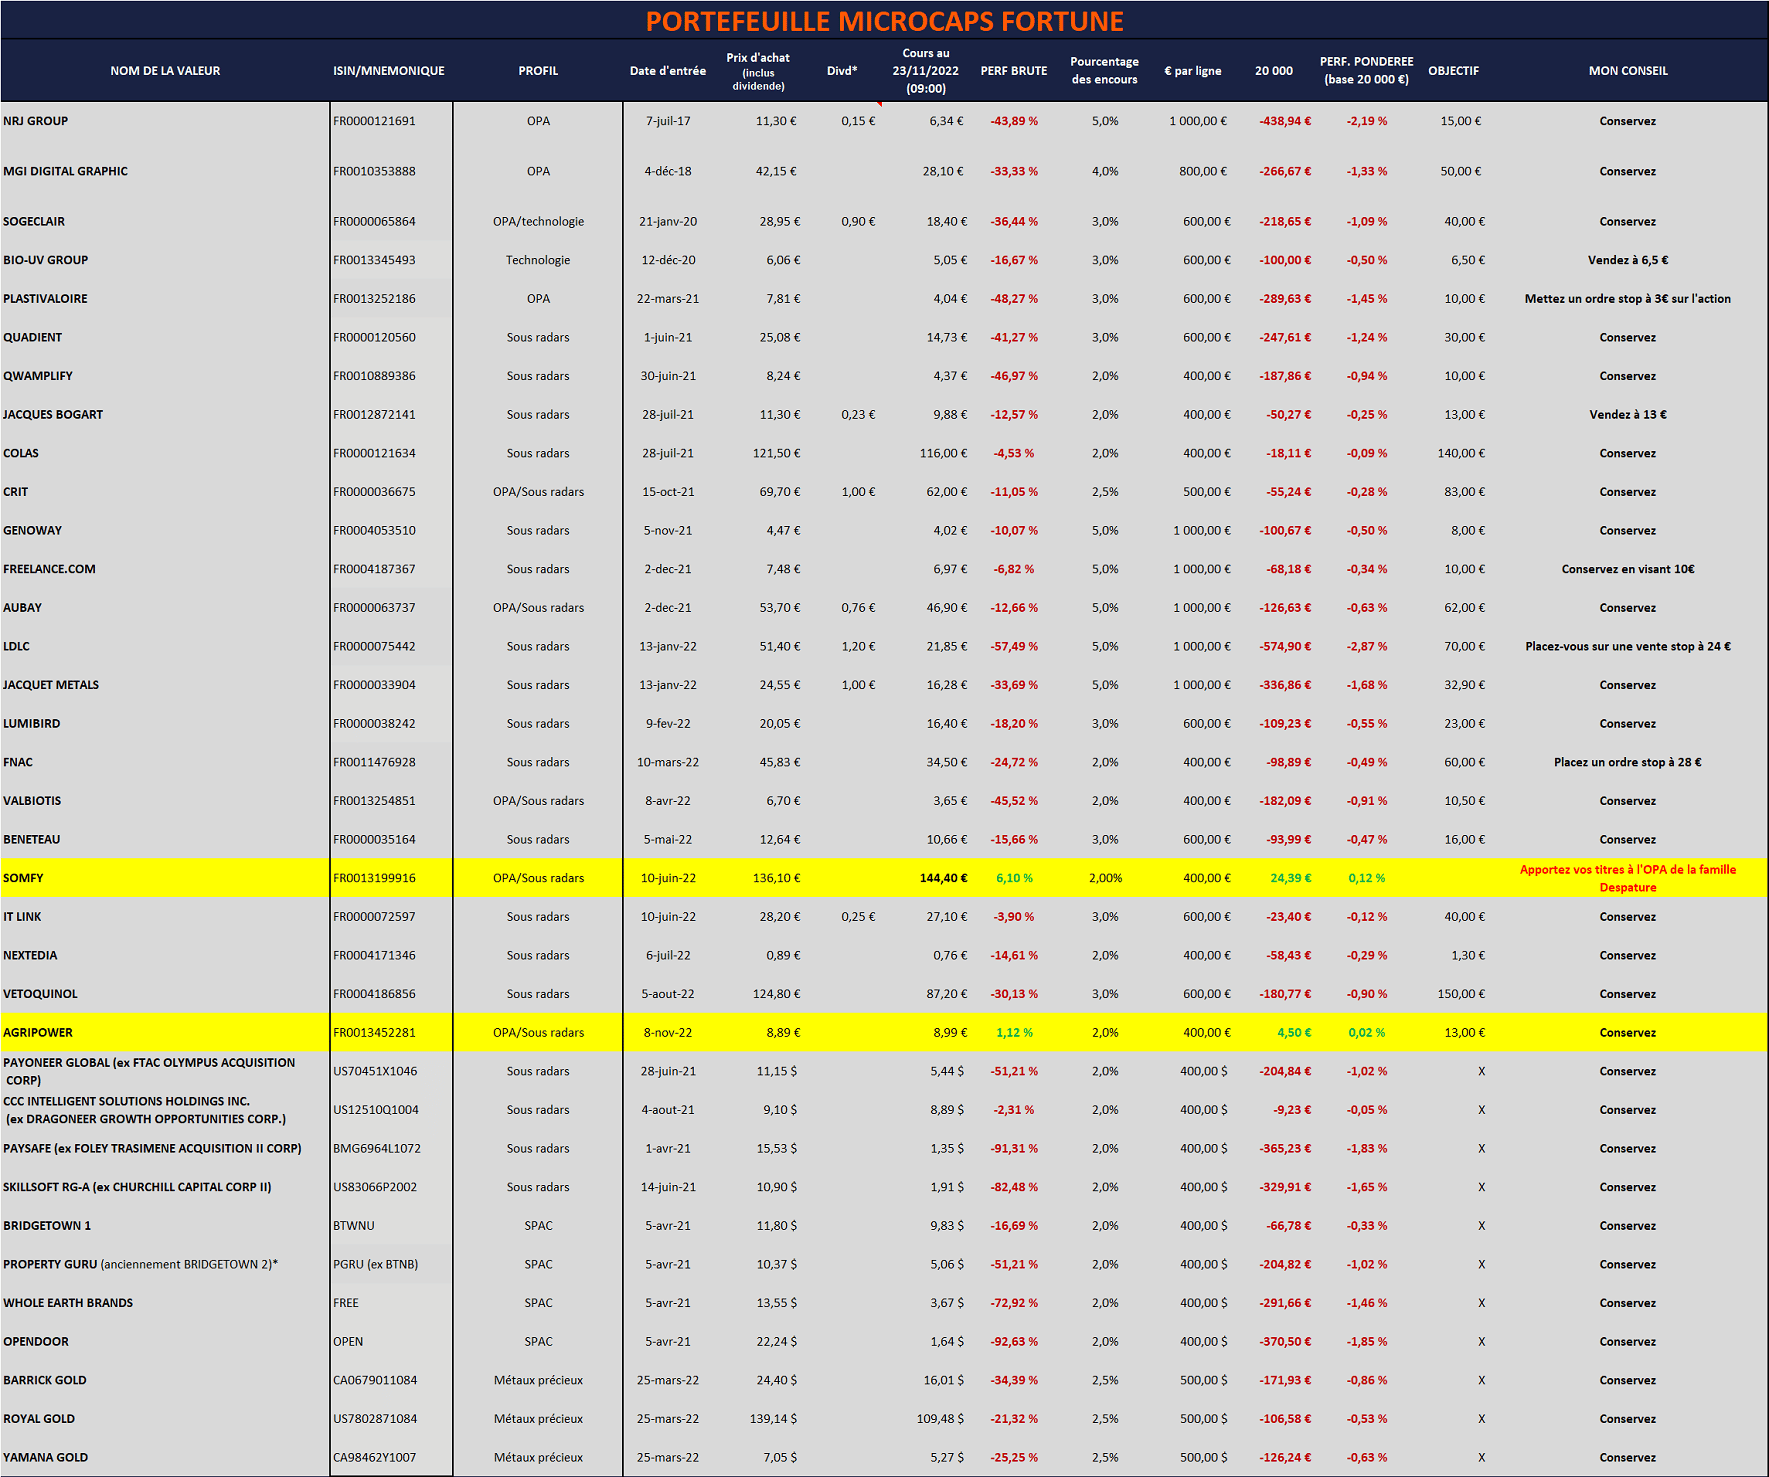The image size is (1769, 1477).
Task: Click the QUADIENT name cell
Action: coord(32,337)
